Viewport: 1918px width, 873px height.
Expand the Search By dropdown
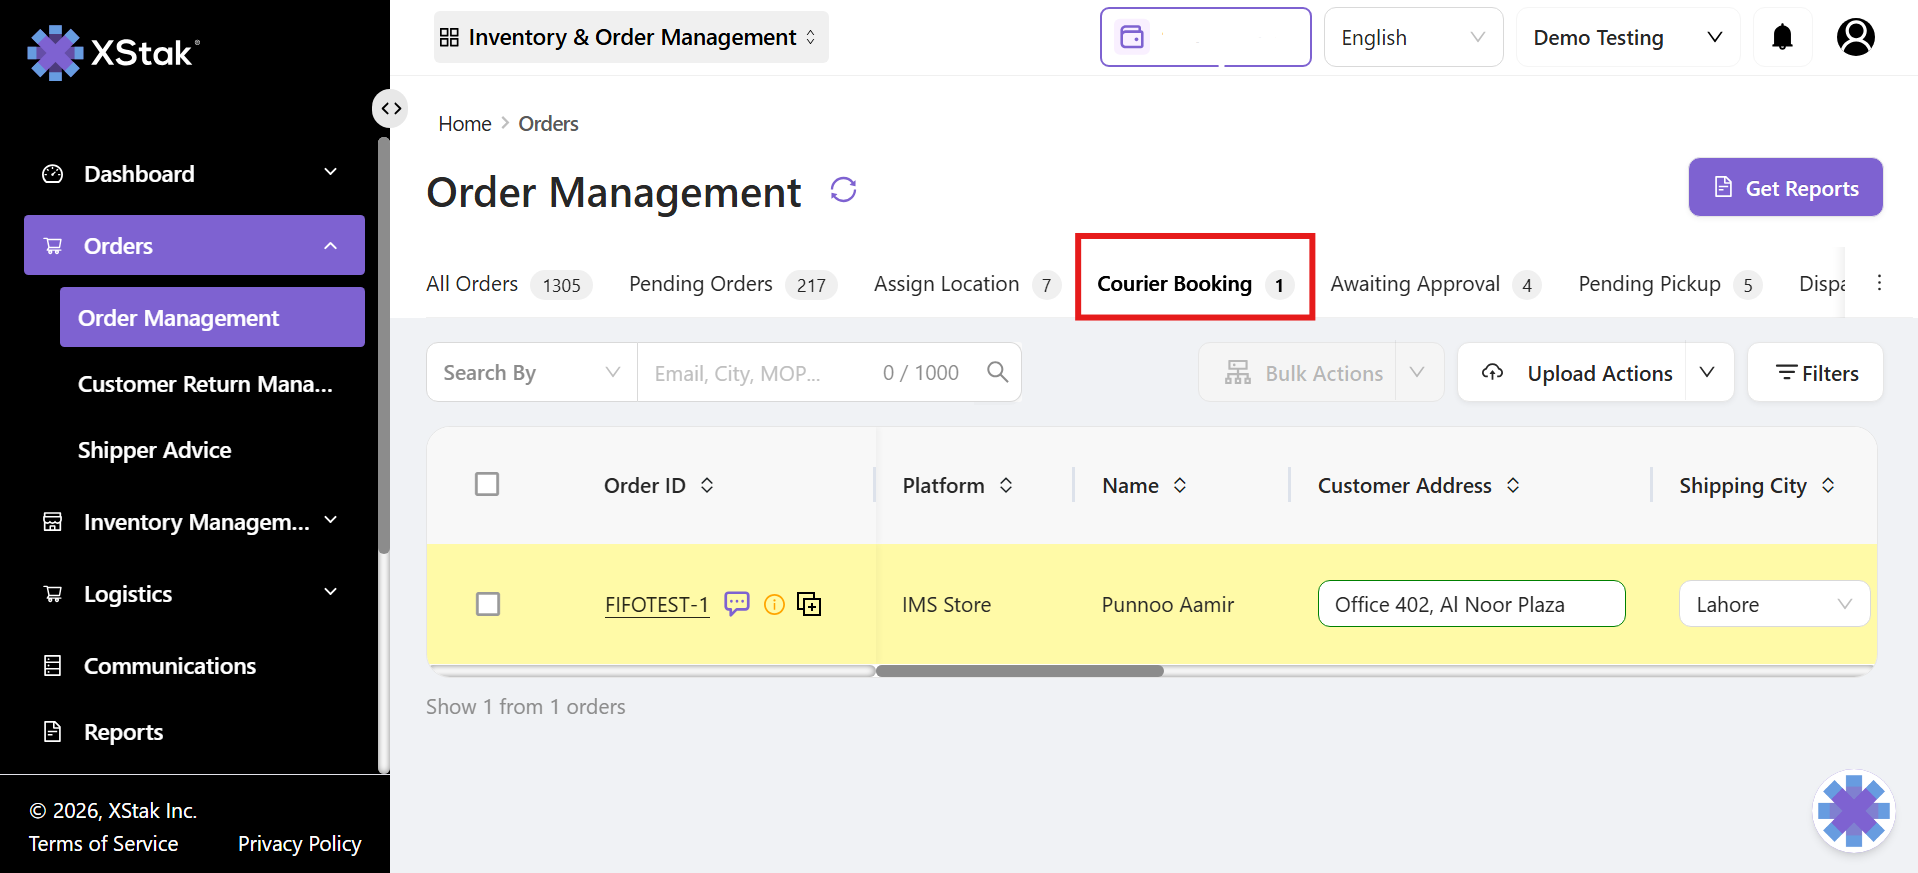tap(531, 372)
